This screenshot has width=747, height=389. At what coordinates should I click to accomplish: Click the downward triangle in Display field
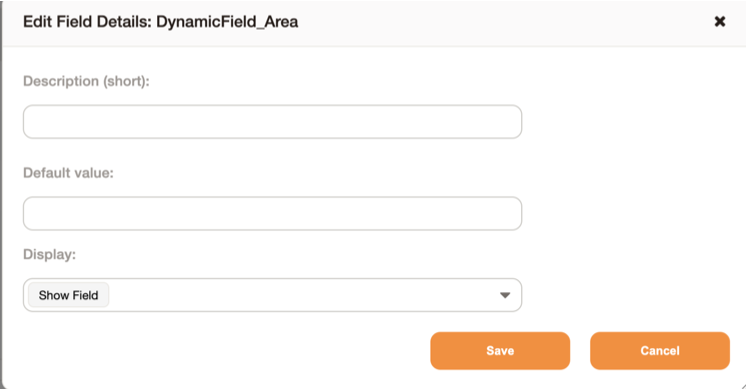pos(505,295)
